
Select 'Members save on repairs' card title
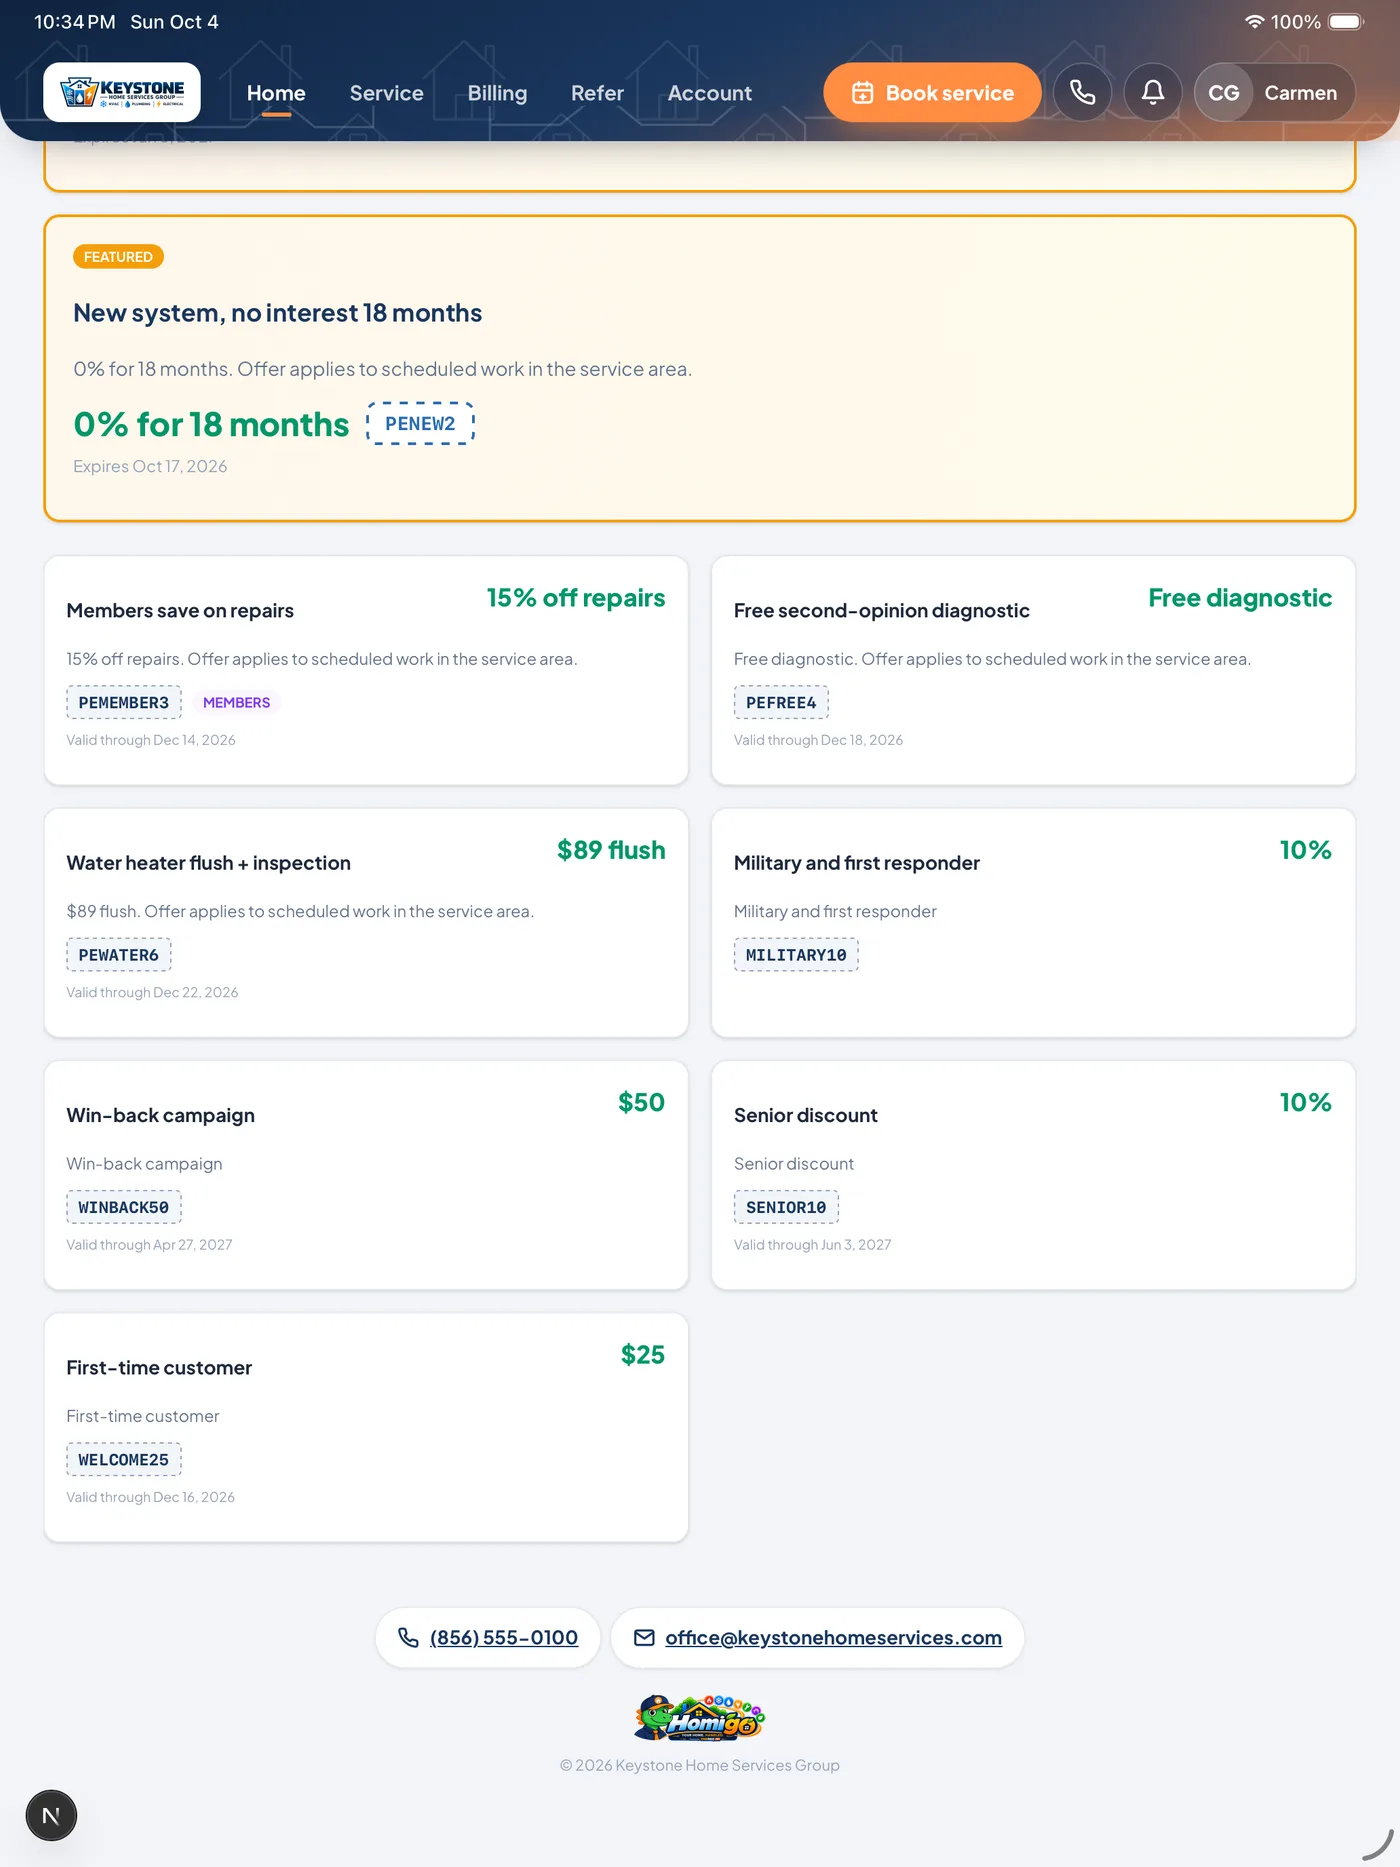click(x=180, y=610)
